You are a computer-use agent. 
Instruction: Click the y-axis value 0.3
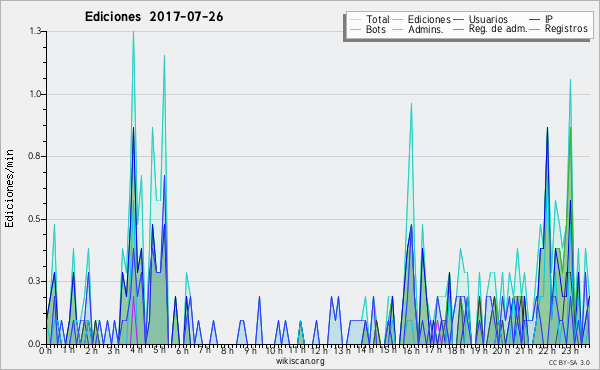coord(35,281)
